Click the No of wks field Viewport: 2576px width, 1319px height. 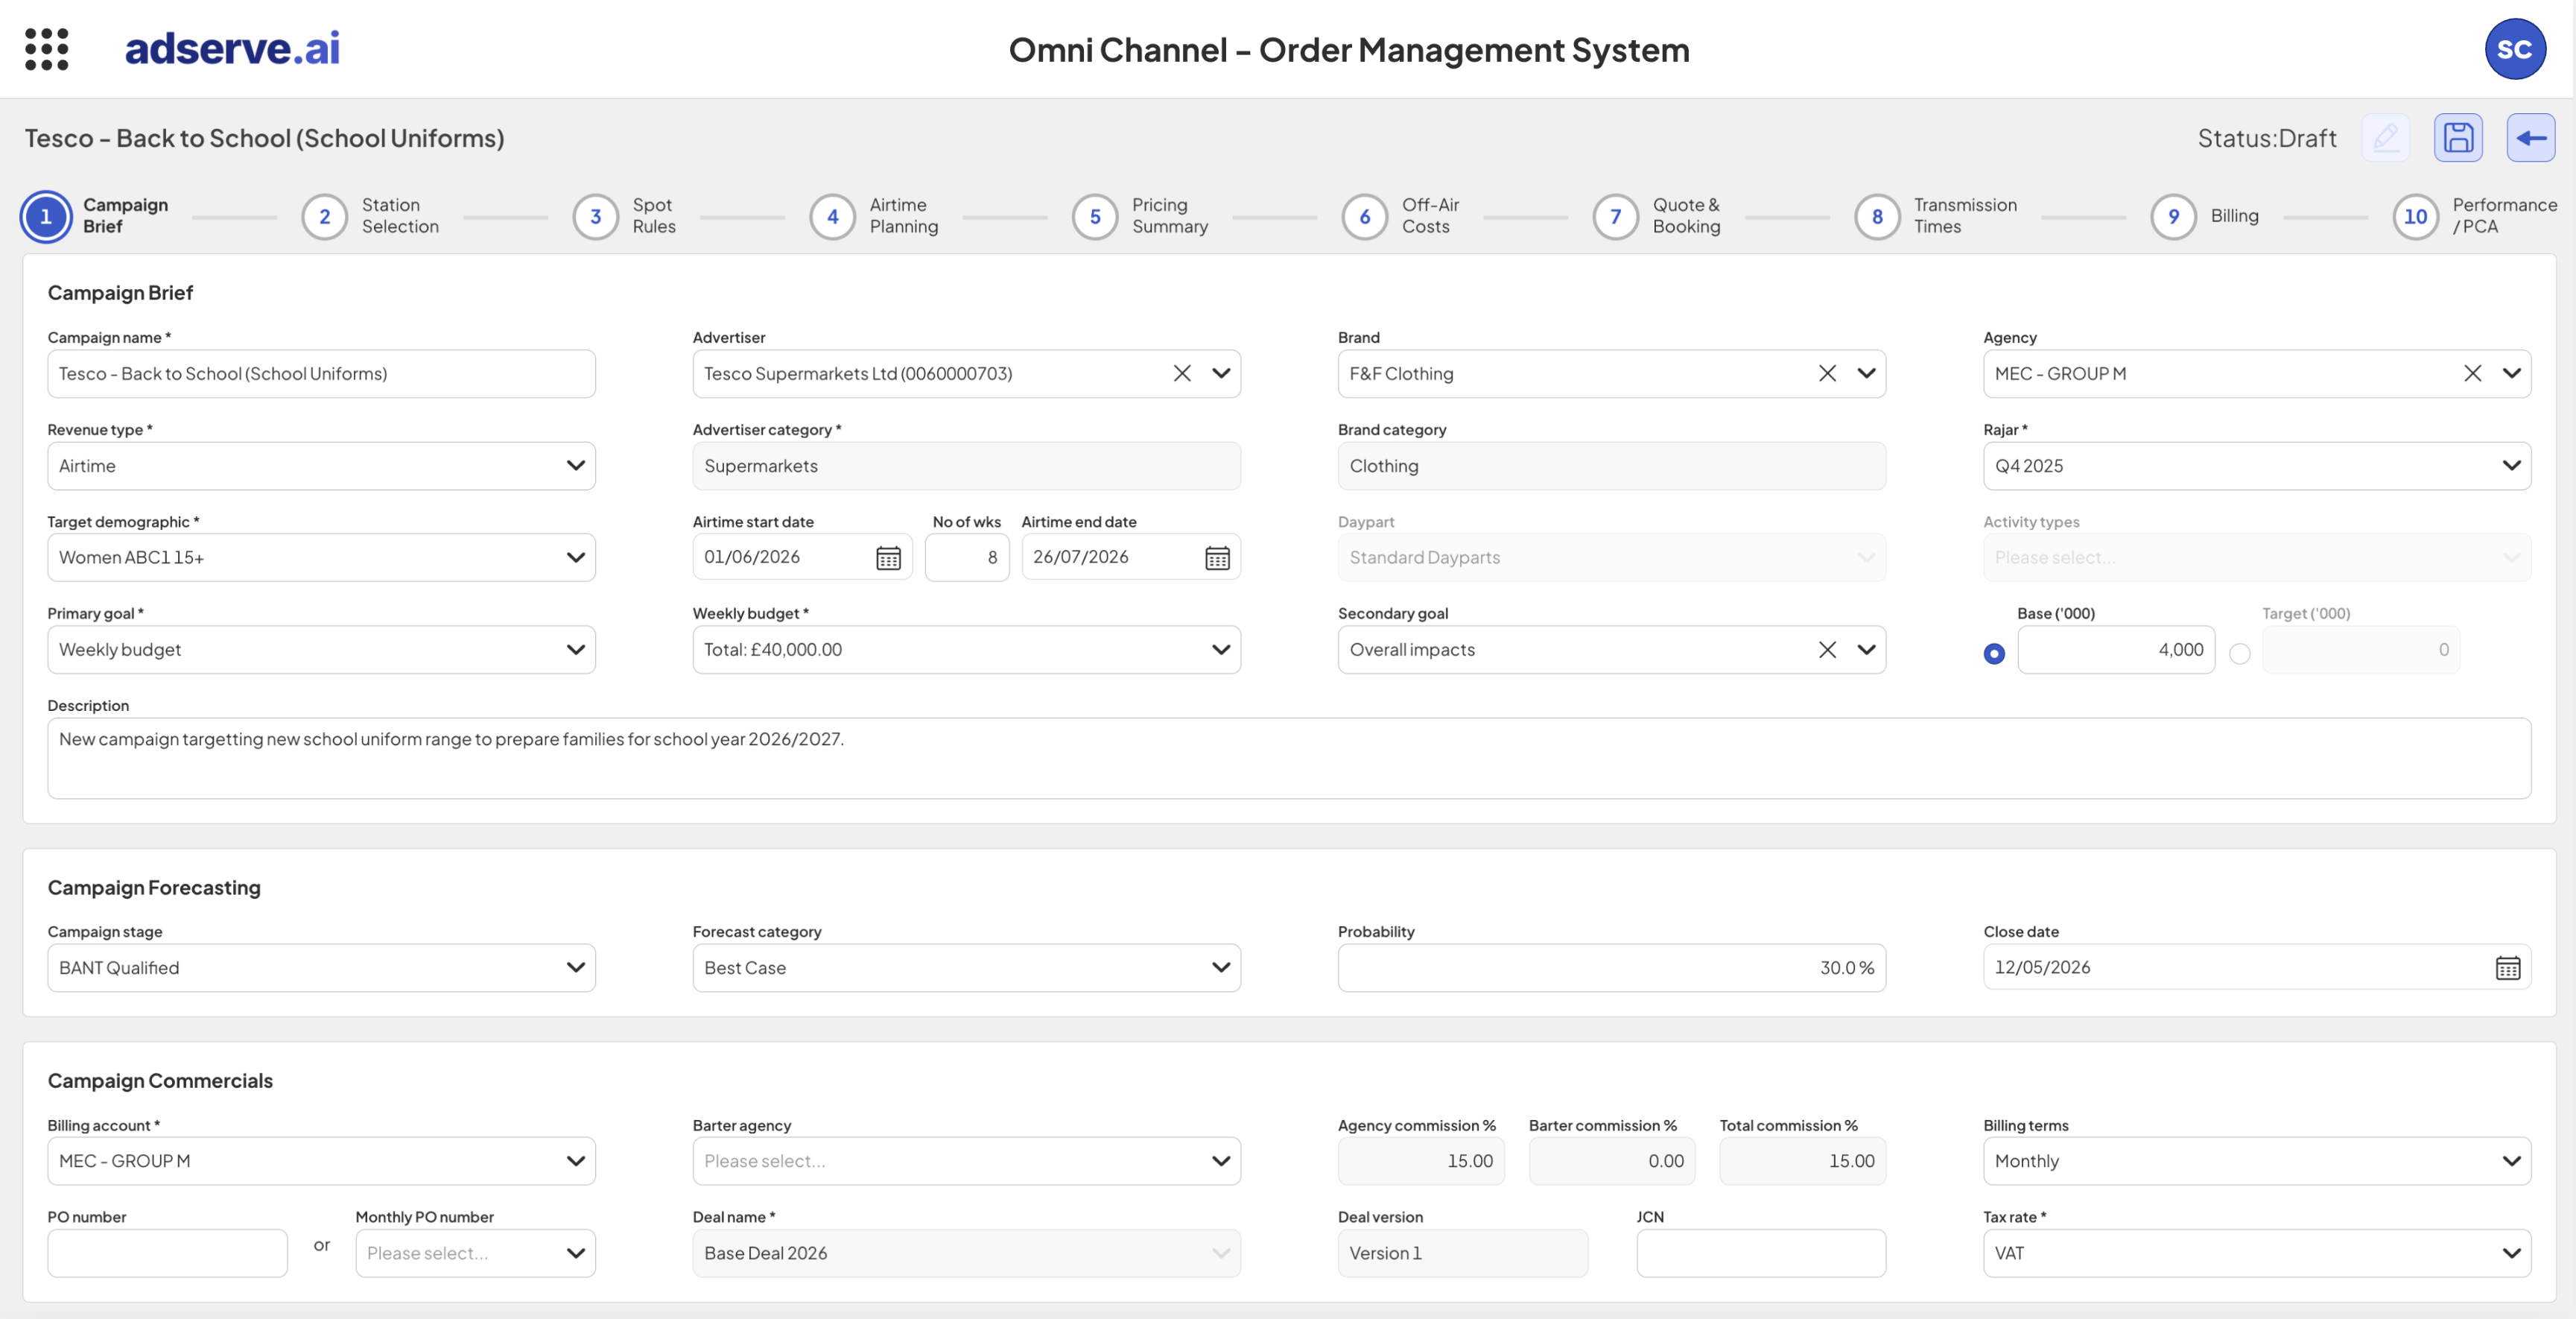pyautogui.click(x=966, y=557)
